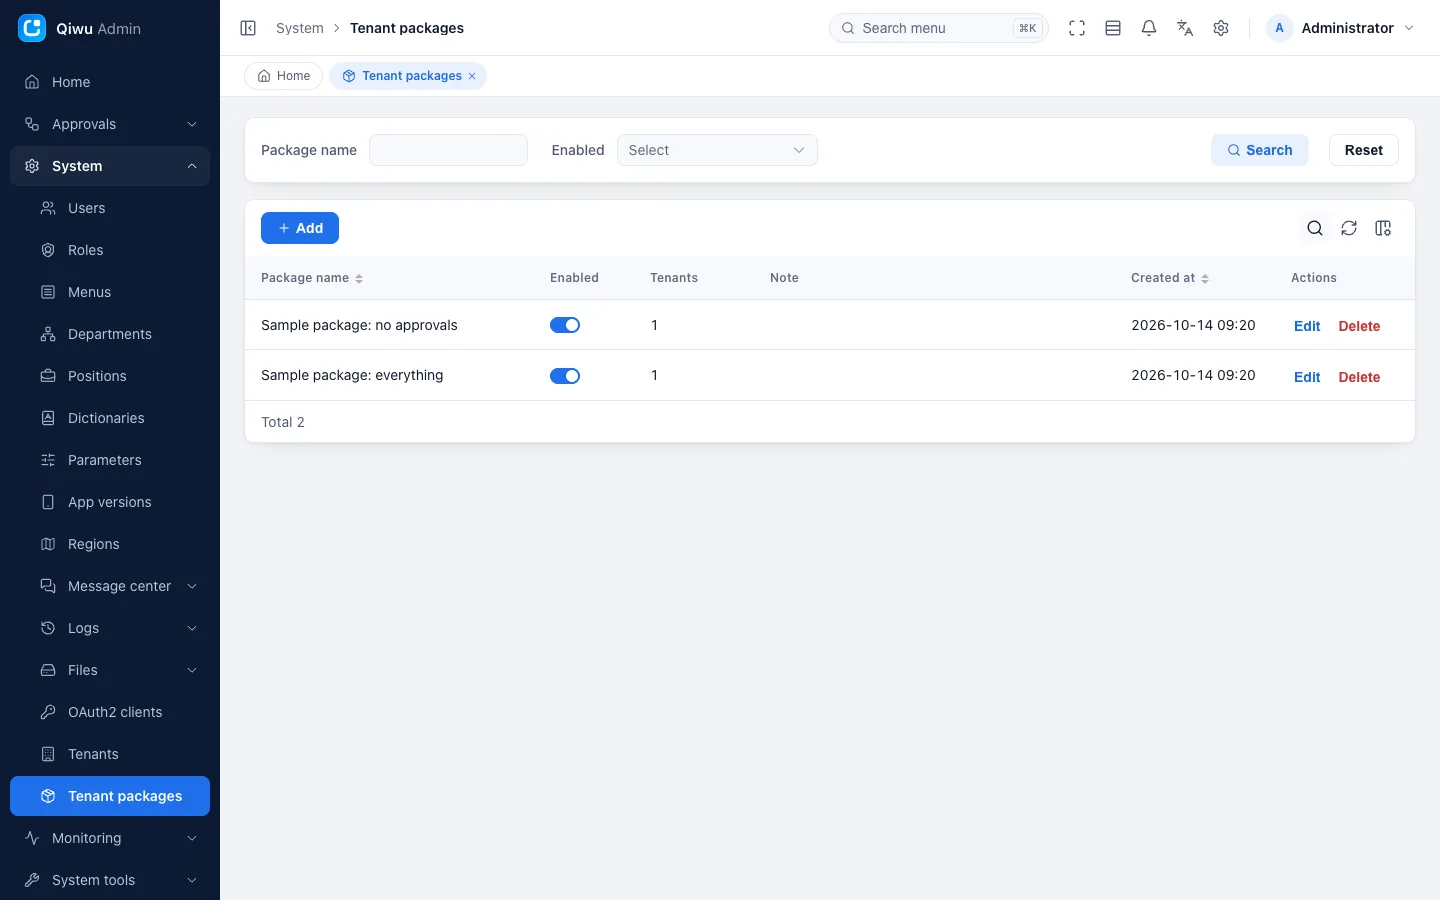This screenshot has width=1440, height=900.
Task: Switch to the Home tab
Action: [x=284, y=76]
